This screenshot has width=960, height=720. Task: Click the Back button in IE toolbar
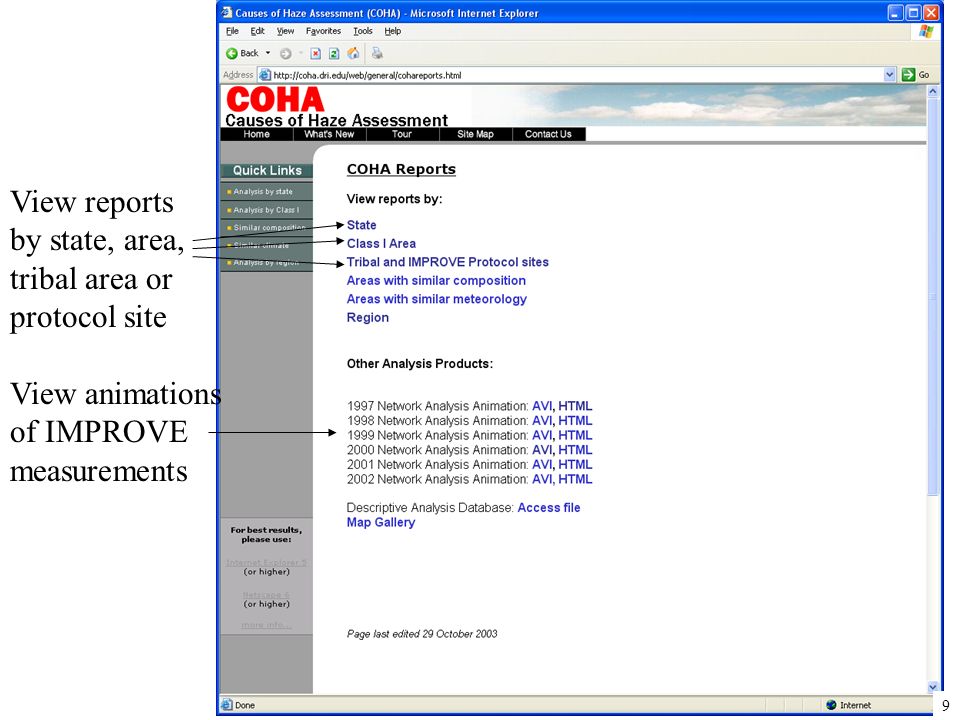[x=242, y=53]
